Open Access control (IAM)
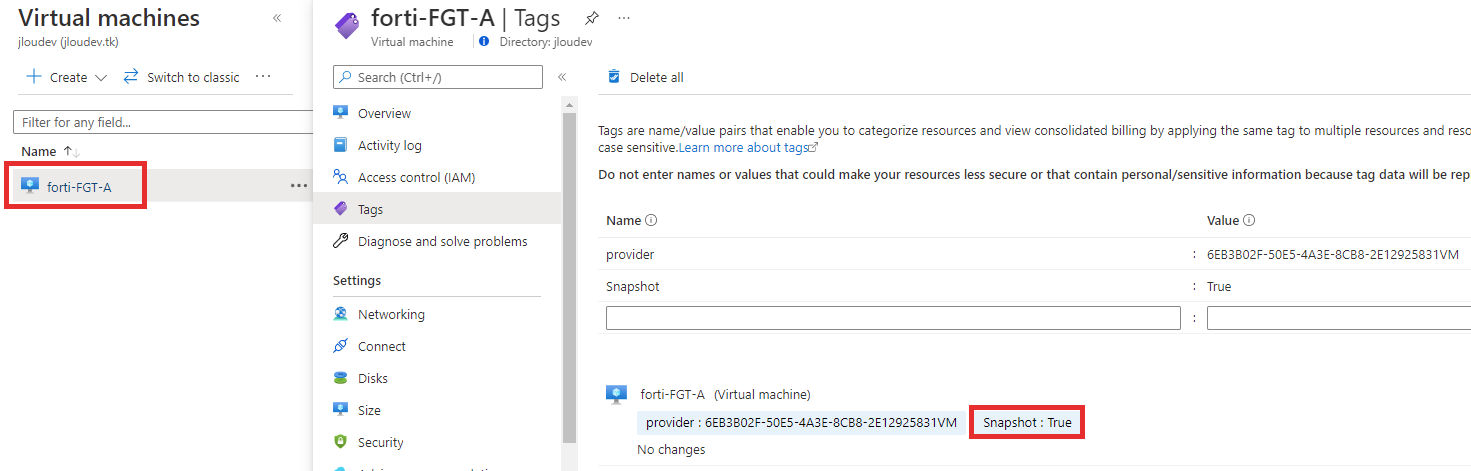 (x=417, y=177)
